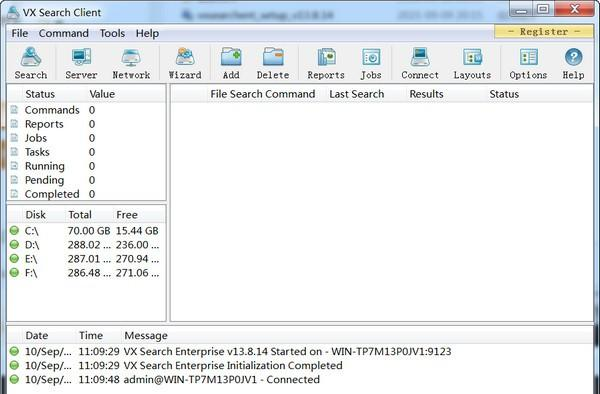Click the icon beside Jobs status row

(14, 138)
